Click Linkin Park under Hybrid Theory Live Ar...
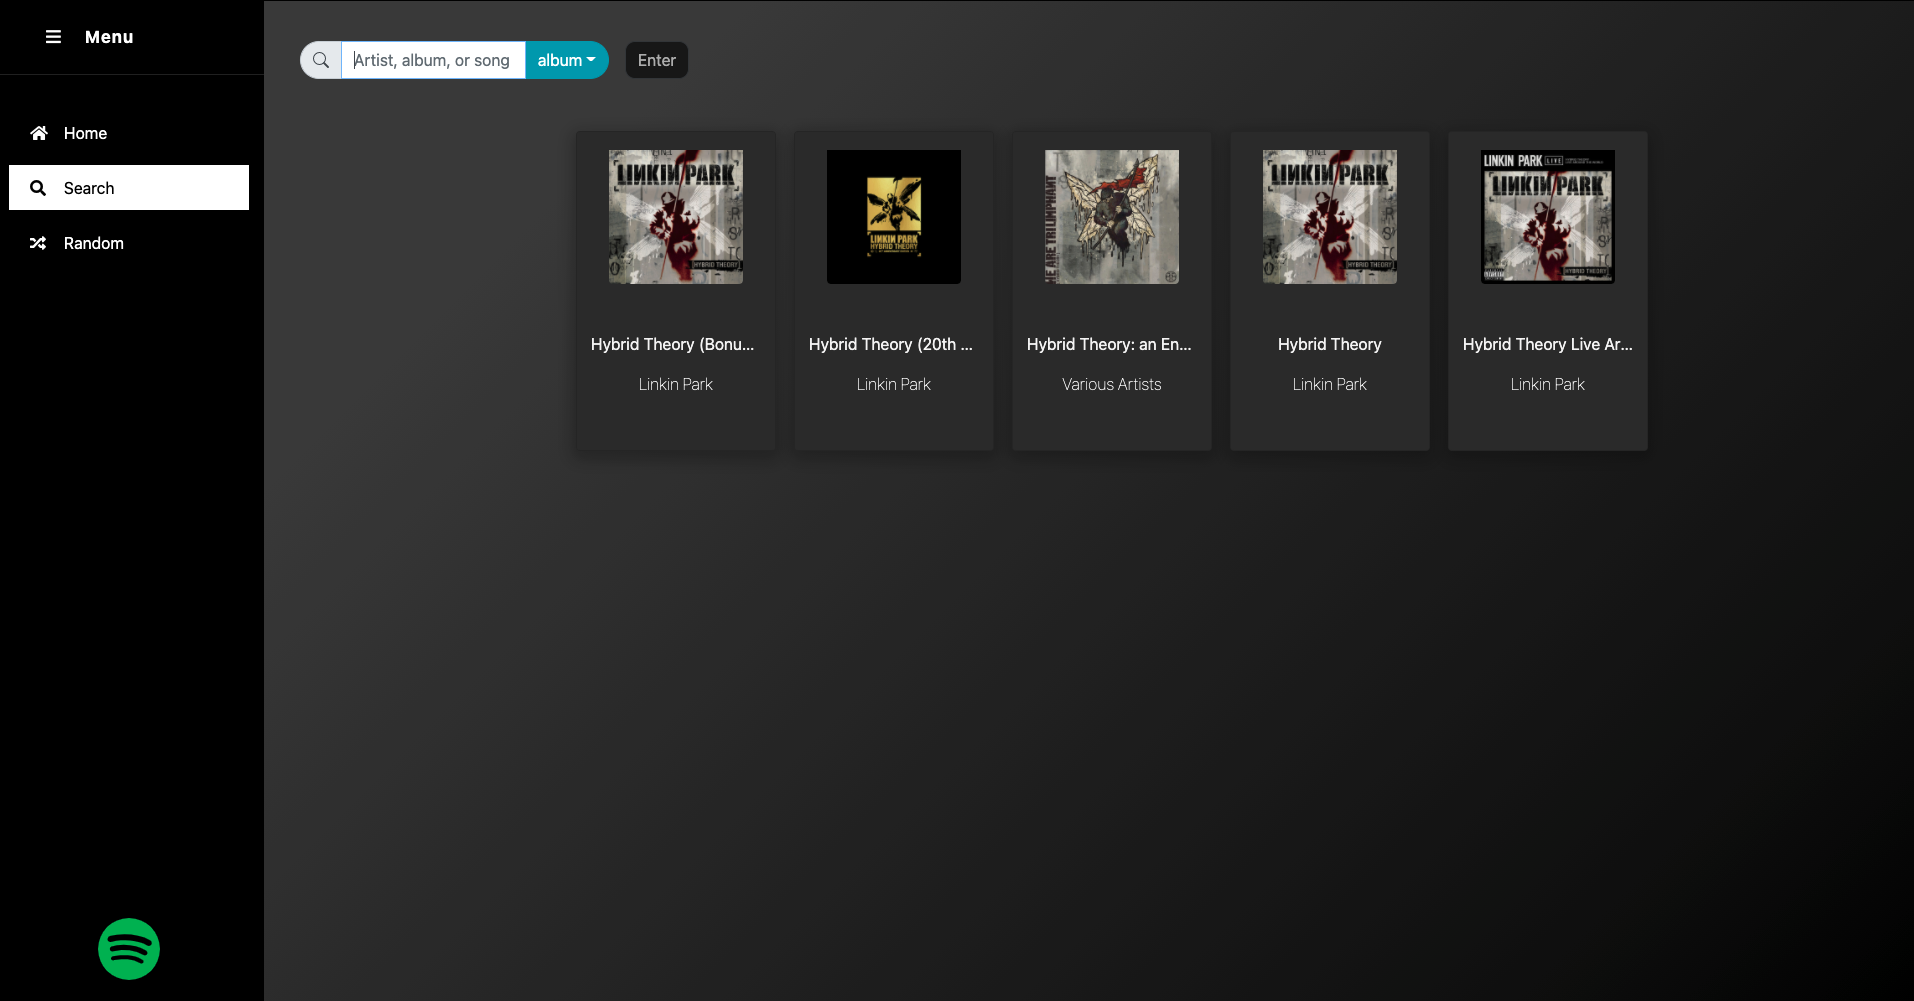 click(1548, 384)
